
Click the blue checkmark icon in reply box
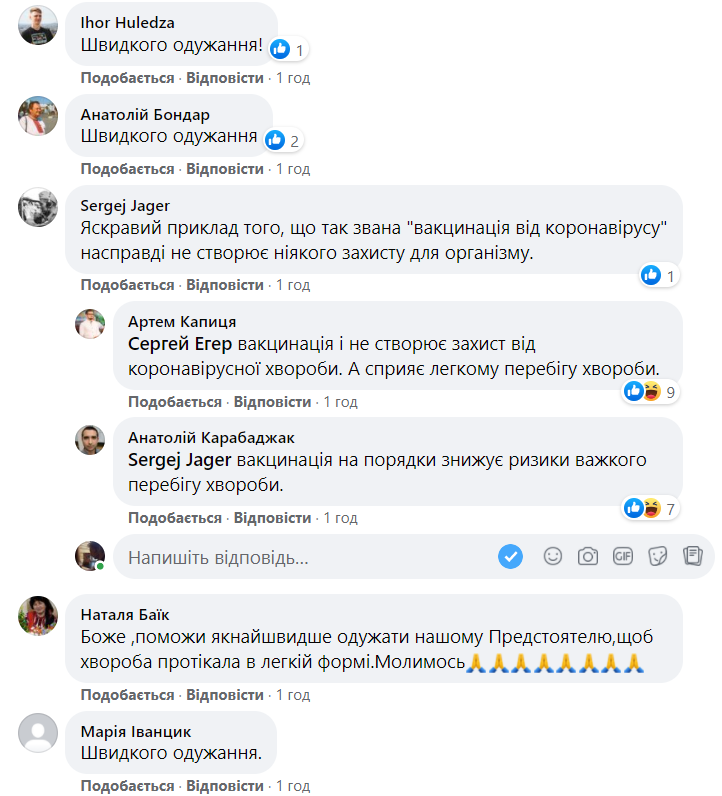click(x=511, y=556)
